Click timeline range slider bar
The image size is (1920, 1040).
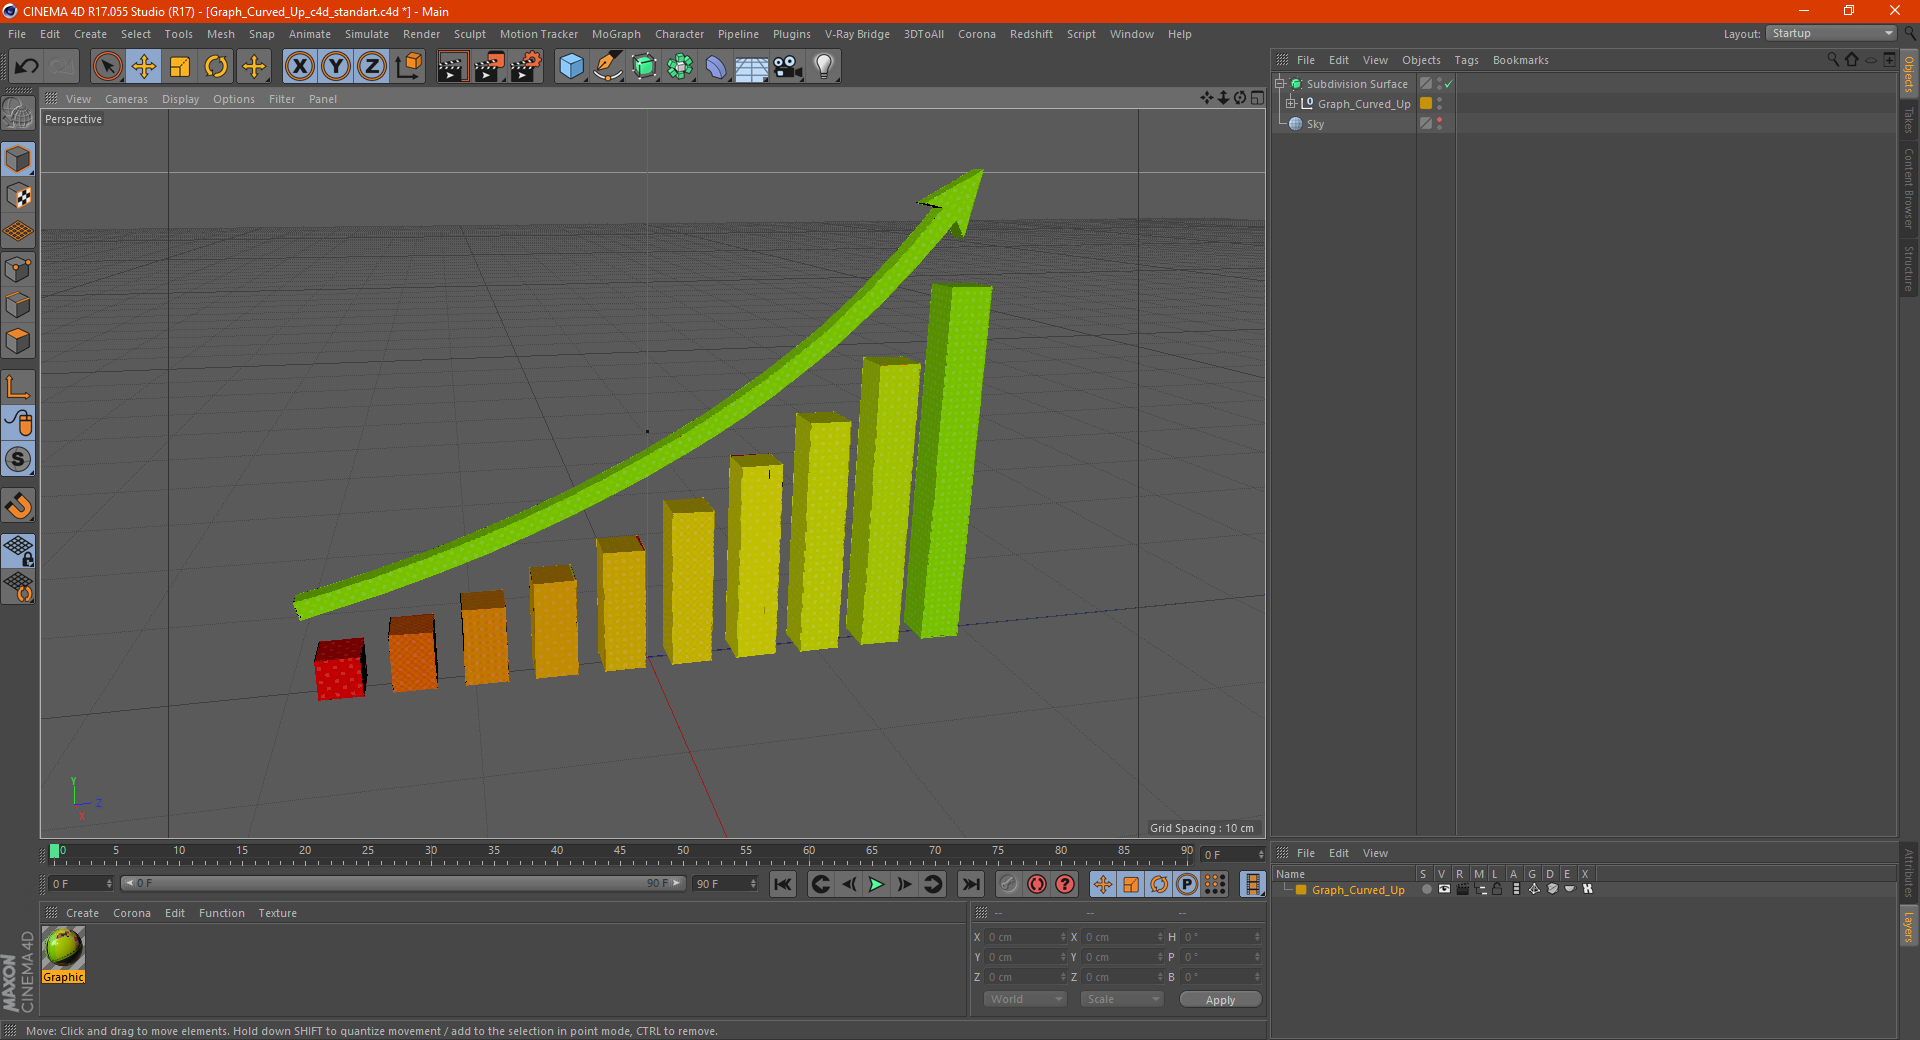pos(403,883)
